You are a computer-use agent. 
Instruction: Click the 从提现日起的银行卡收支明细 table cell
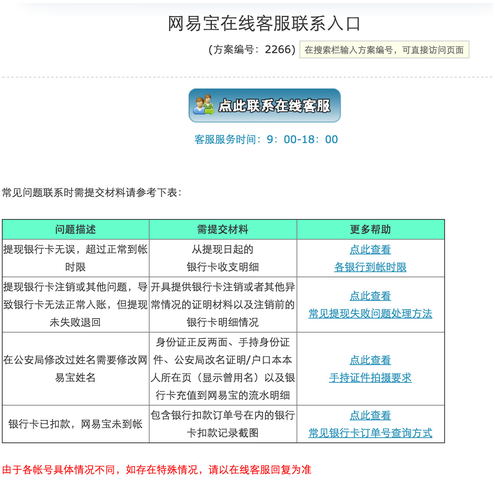coord(223,258)
